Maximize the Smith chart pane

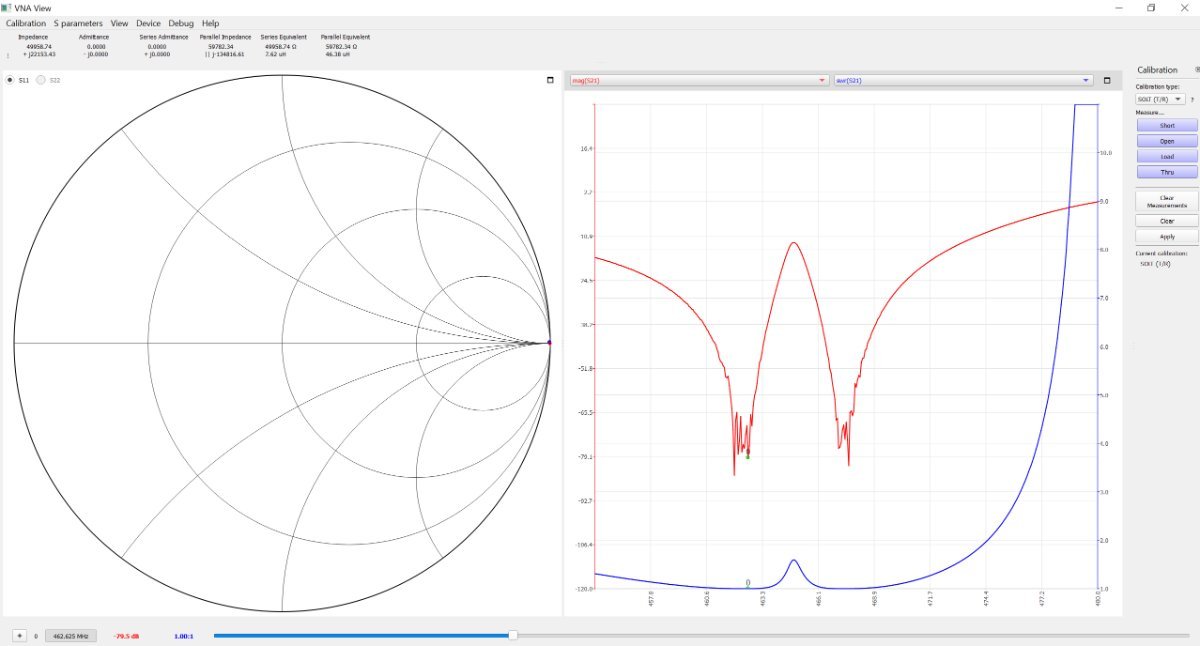[550, 80]
